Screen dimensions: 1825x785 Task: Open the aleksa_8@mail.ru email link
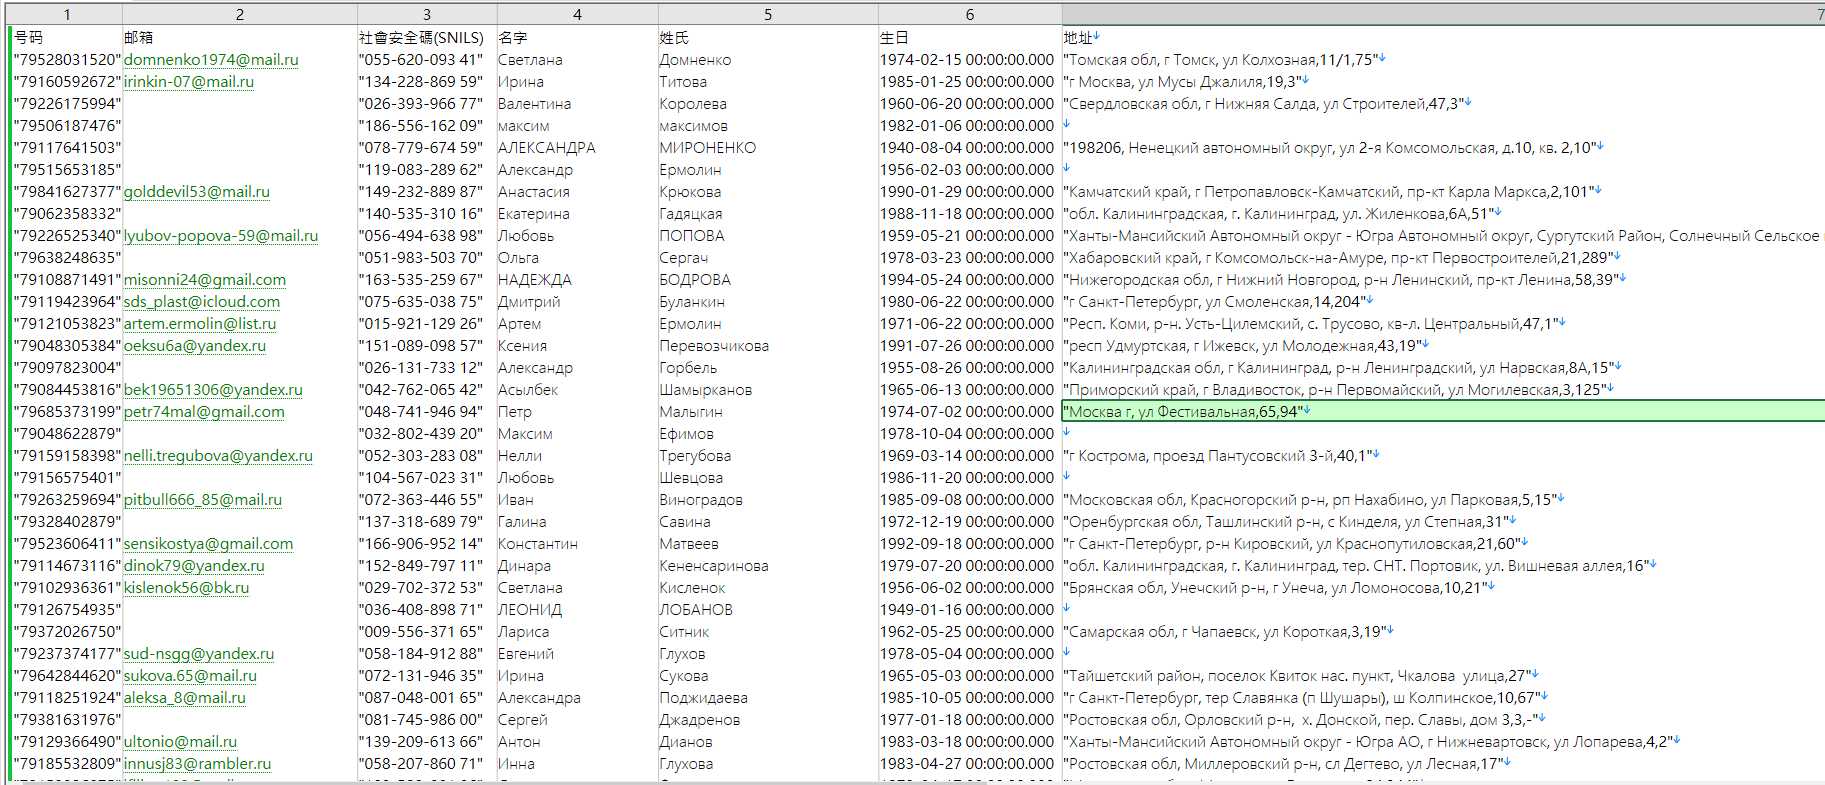[185, 698]
